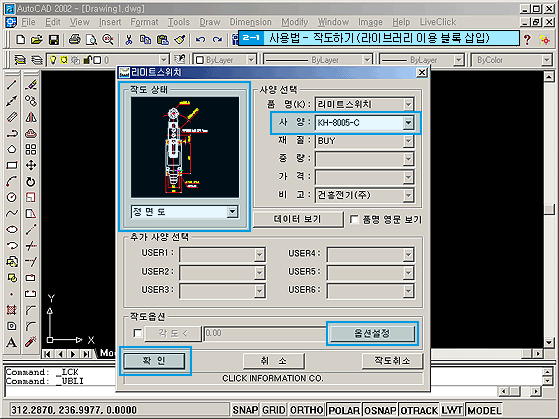Click the Print icon

pyautogui.click(x=75, y=39)
